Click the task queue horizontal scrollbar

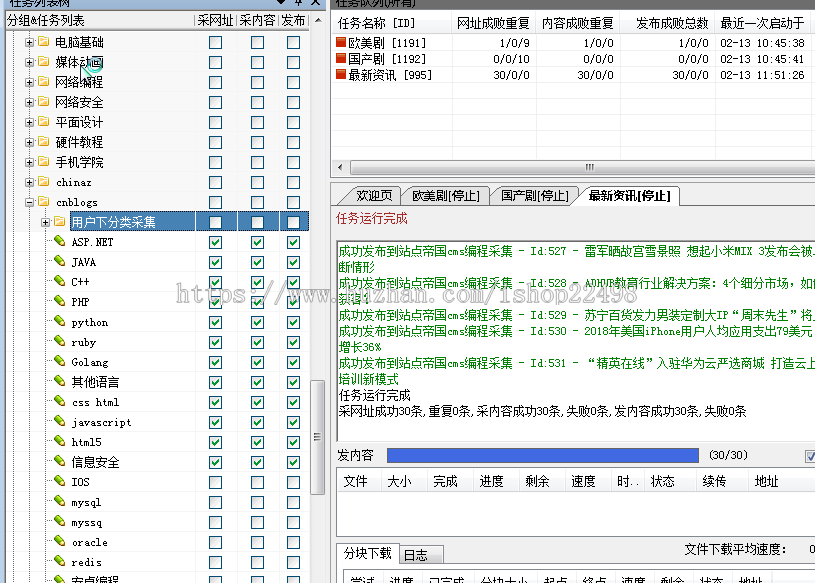(582, 167)
